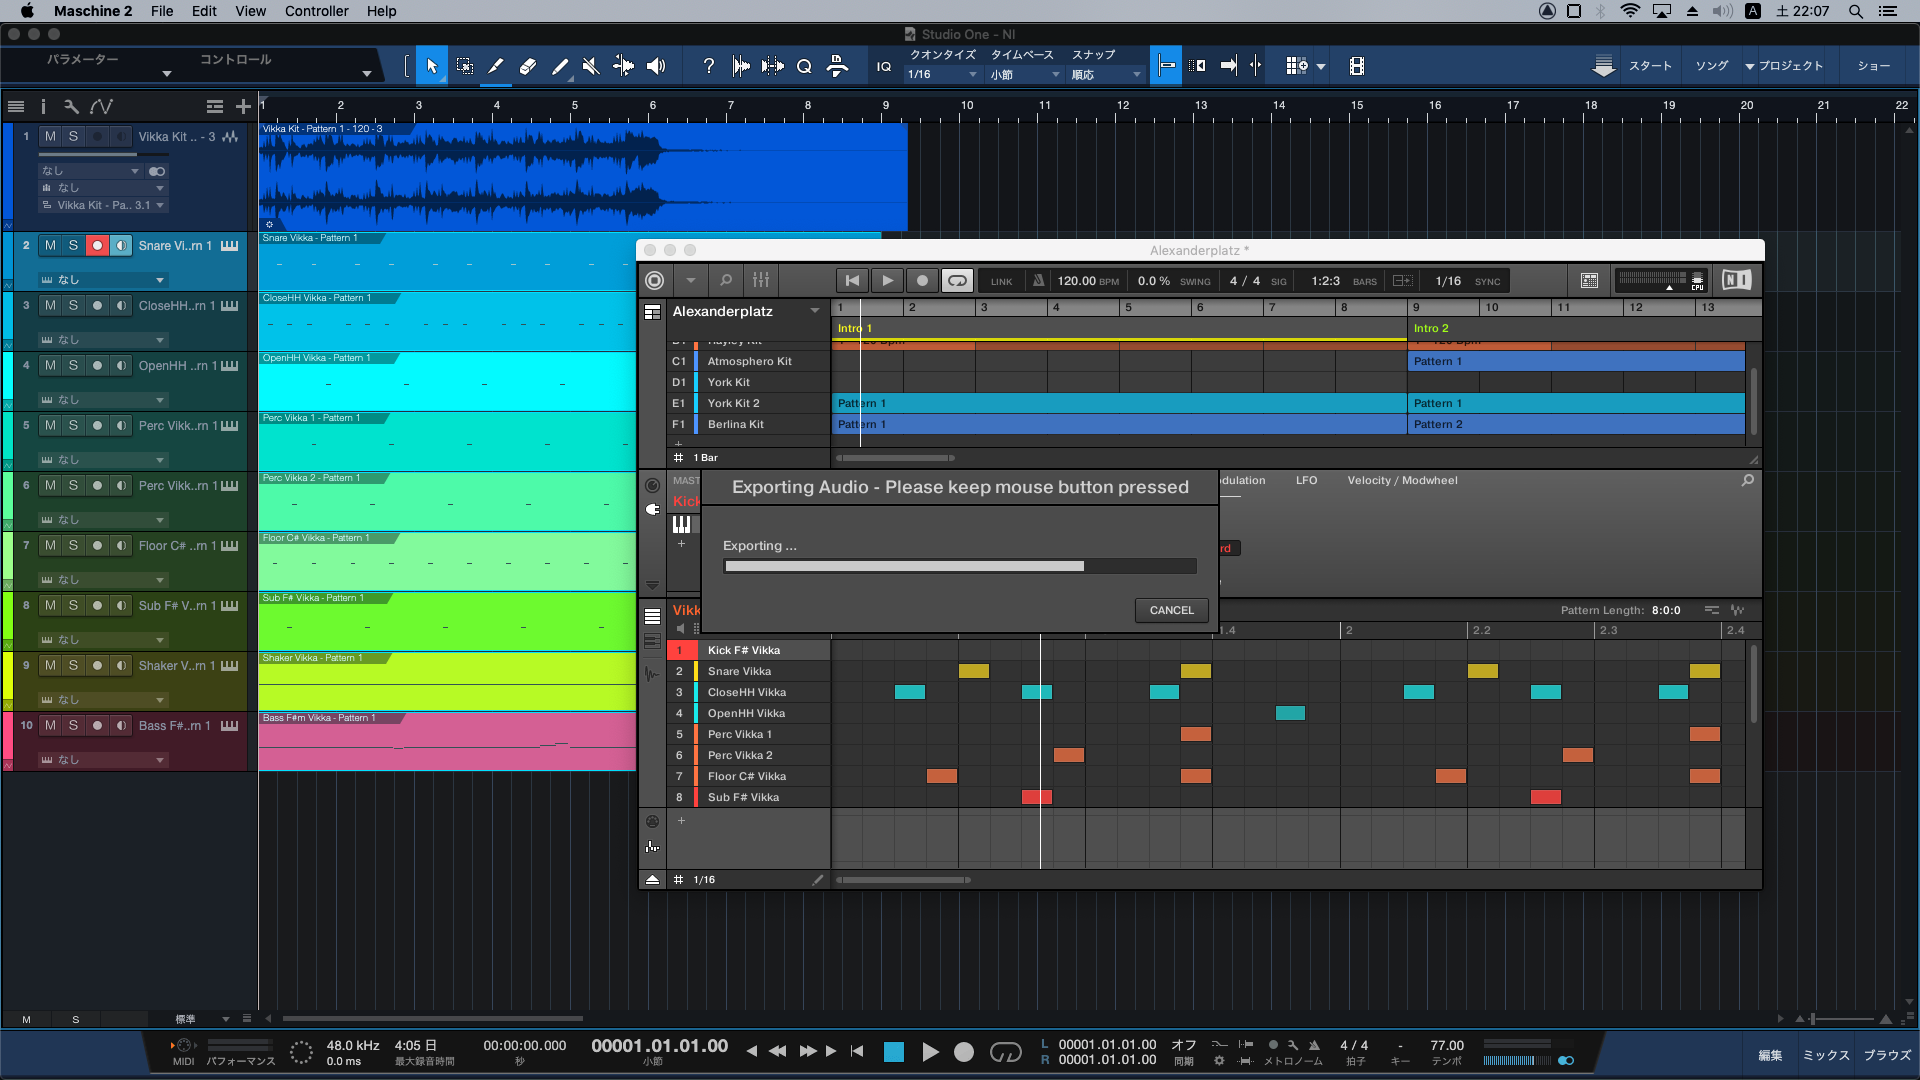This screenshot has height=1080, width=1920.
Task: Click Studio One transport play button
Action: [930, 1052]
